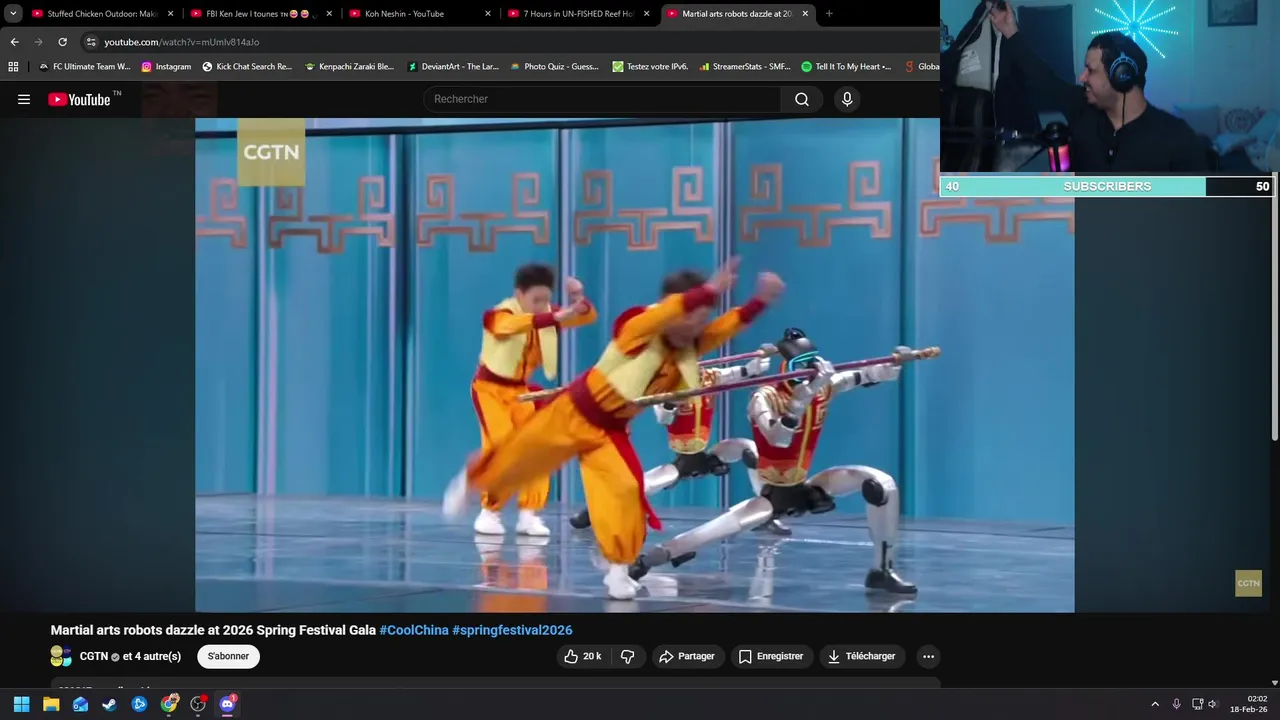This screenshot has width=1280, height=720.
Task: Expand hidden system tray icons
Action: [x=1155, y=704]
